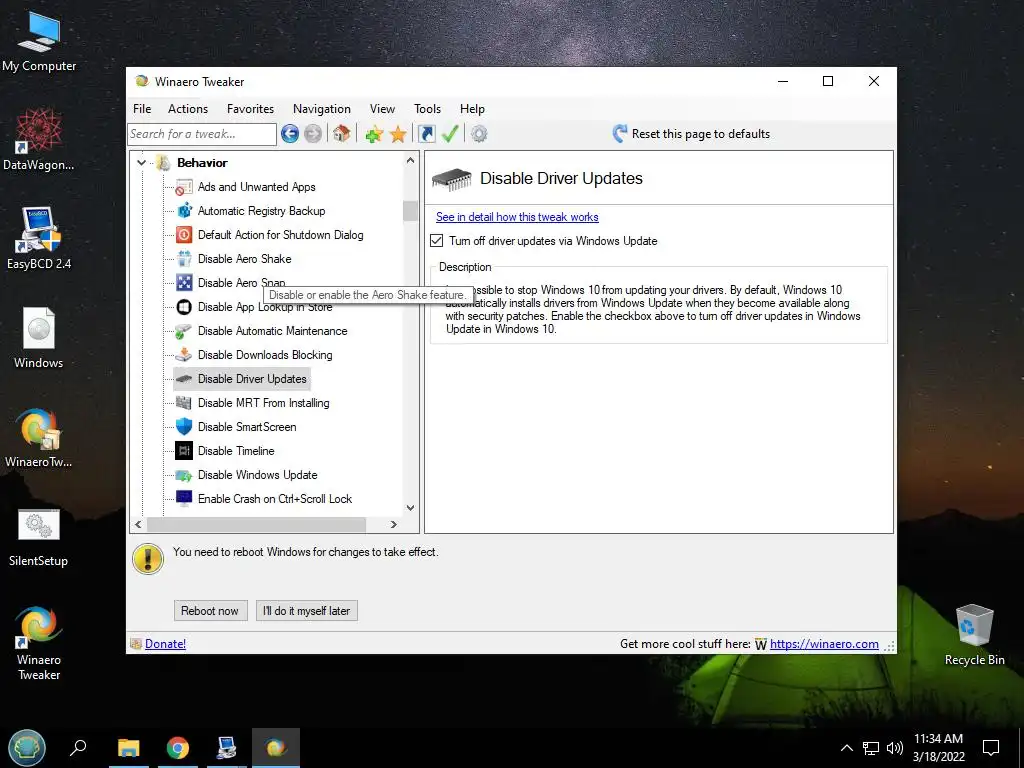Click the blue Back navigation arrow
The width and height of the screenshot is (1024, 768).
point(290,134)
